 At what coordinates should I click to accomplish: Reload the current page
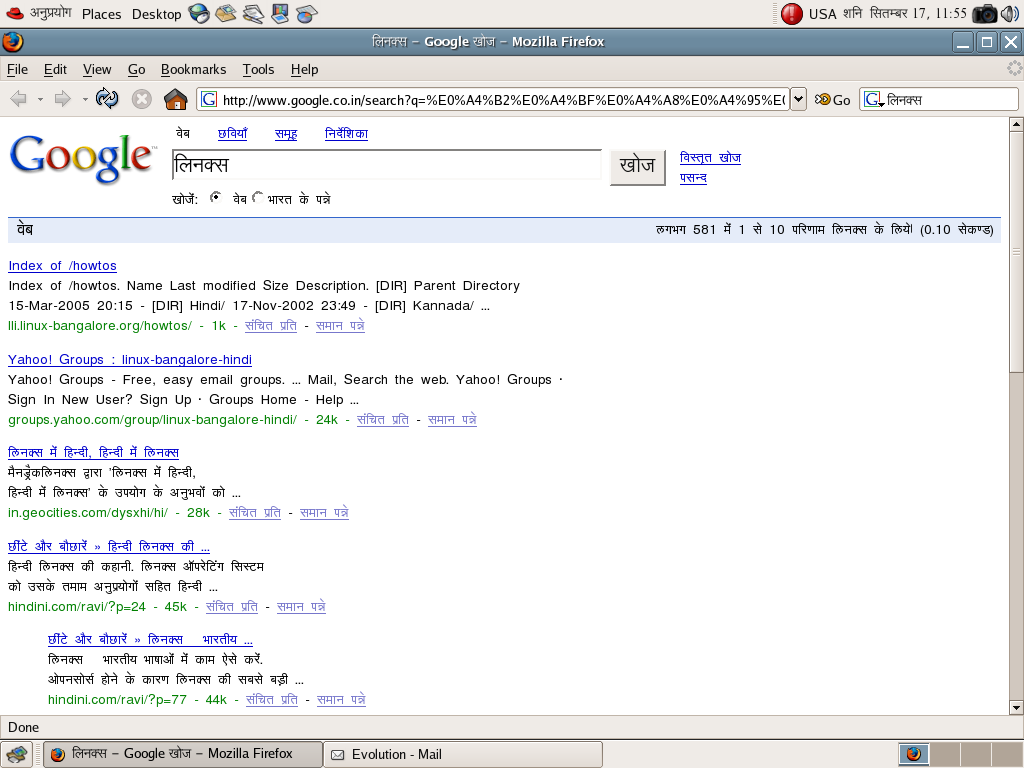(x=107, y=99)
